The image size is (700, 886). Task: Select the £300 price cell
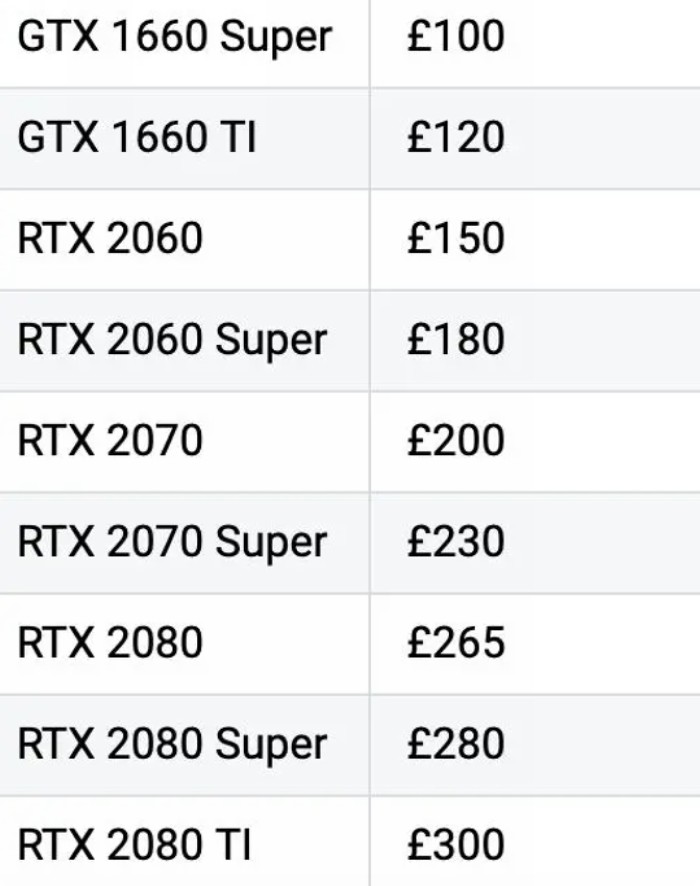(x=455, y=845)
